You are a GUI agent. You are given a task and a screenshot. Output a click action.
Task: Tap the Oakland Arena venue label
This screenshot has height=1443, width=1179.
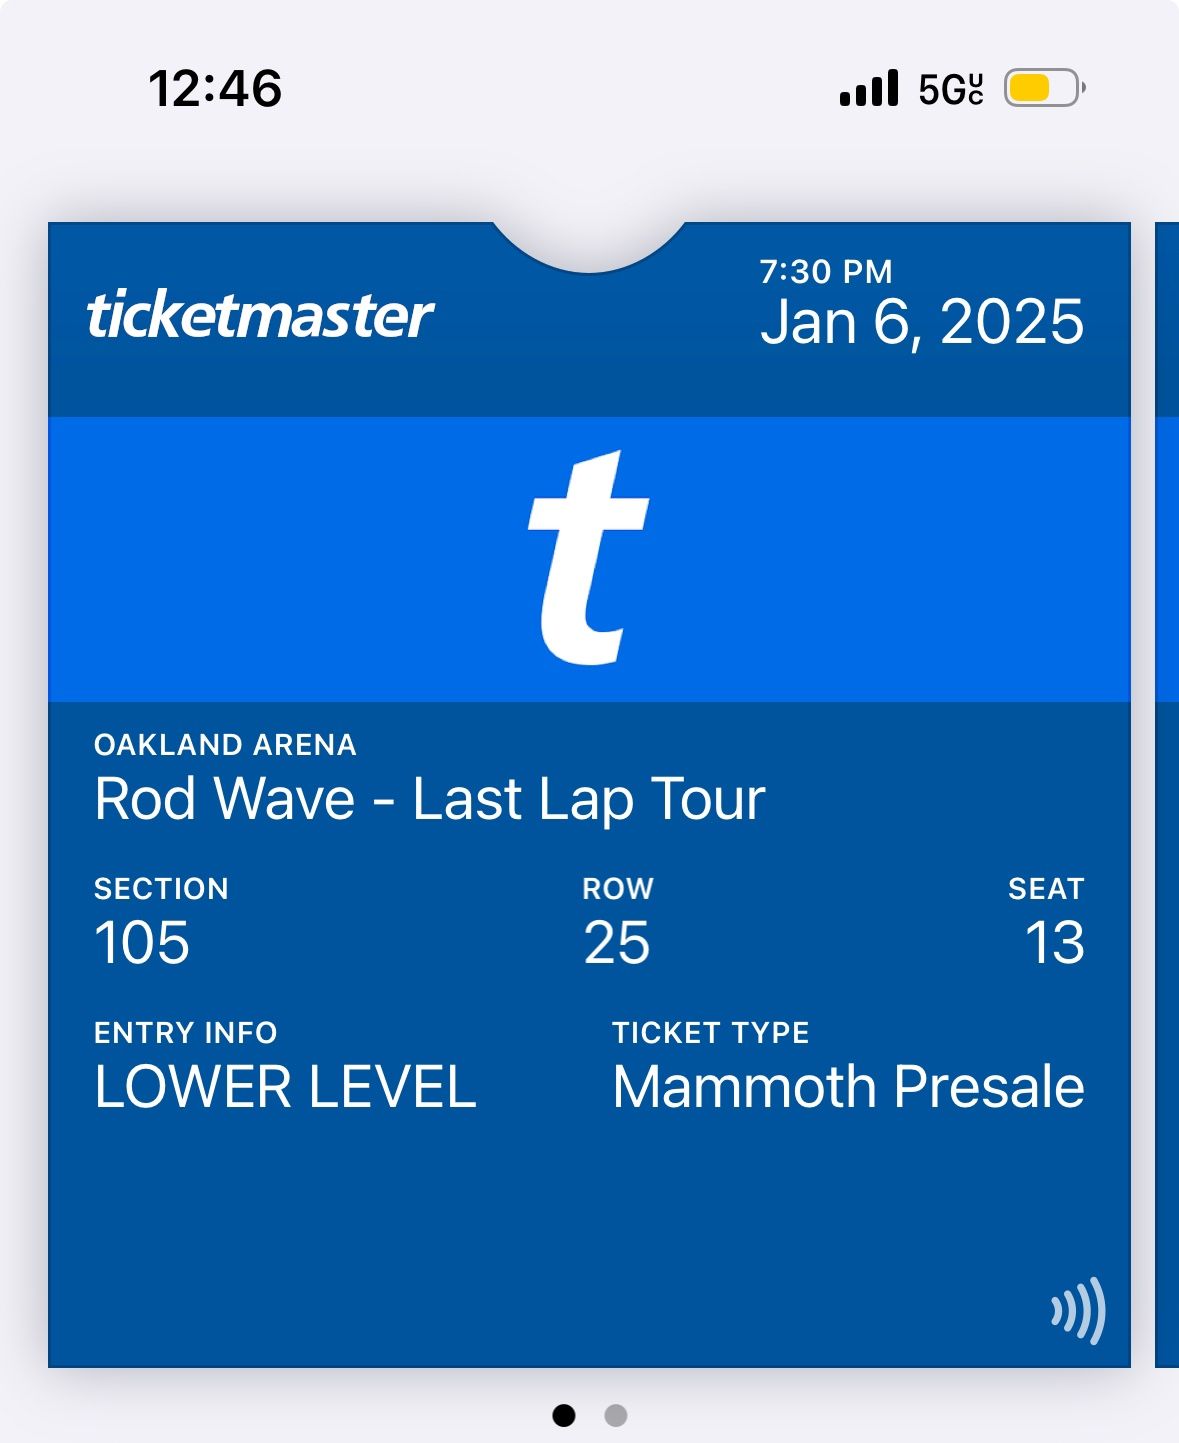point(225,745)
